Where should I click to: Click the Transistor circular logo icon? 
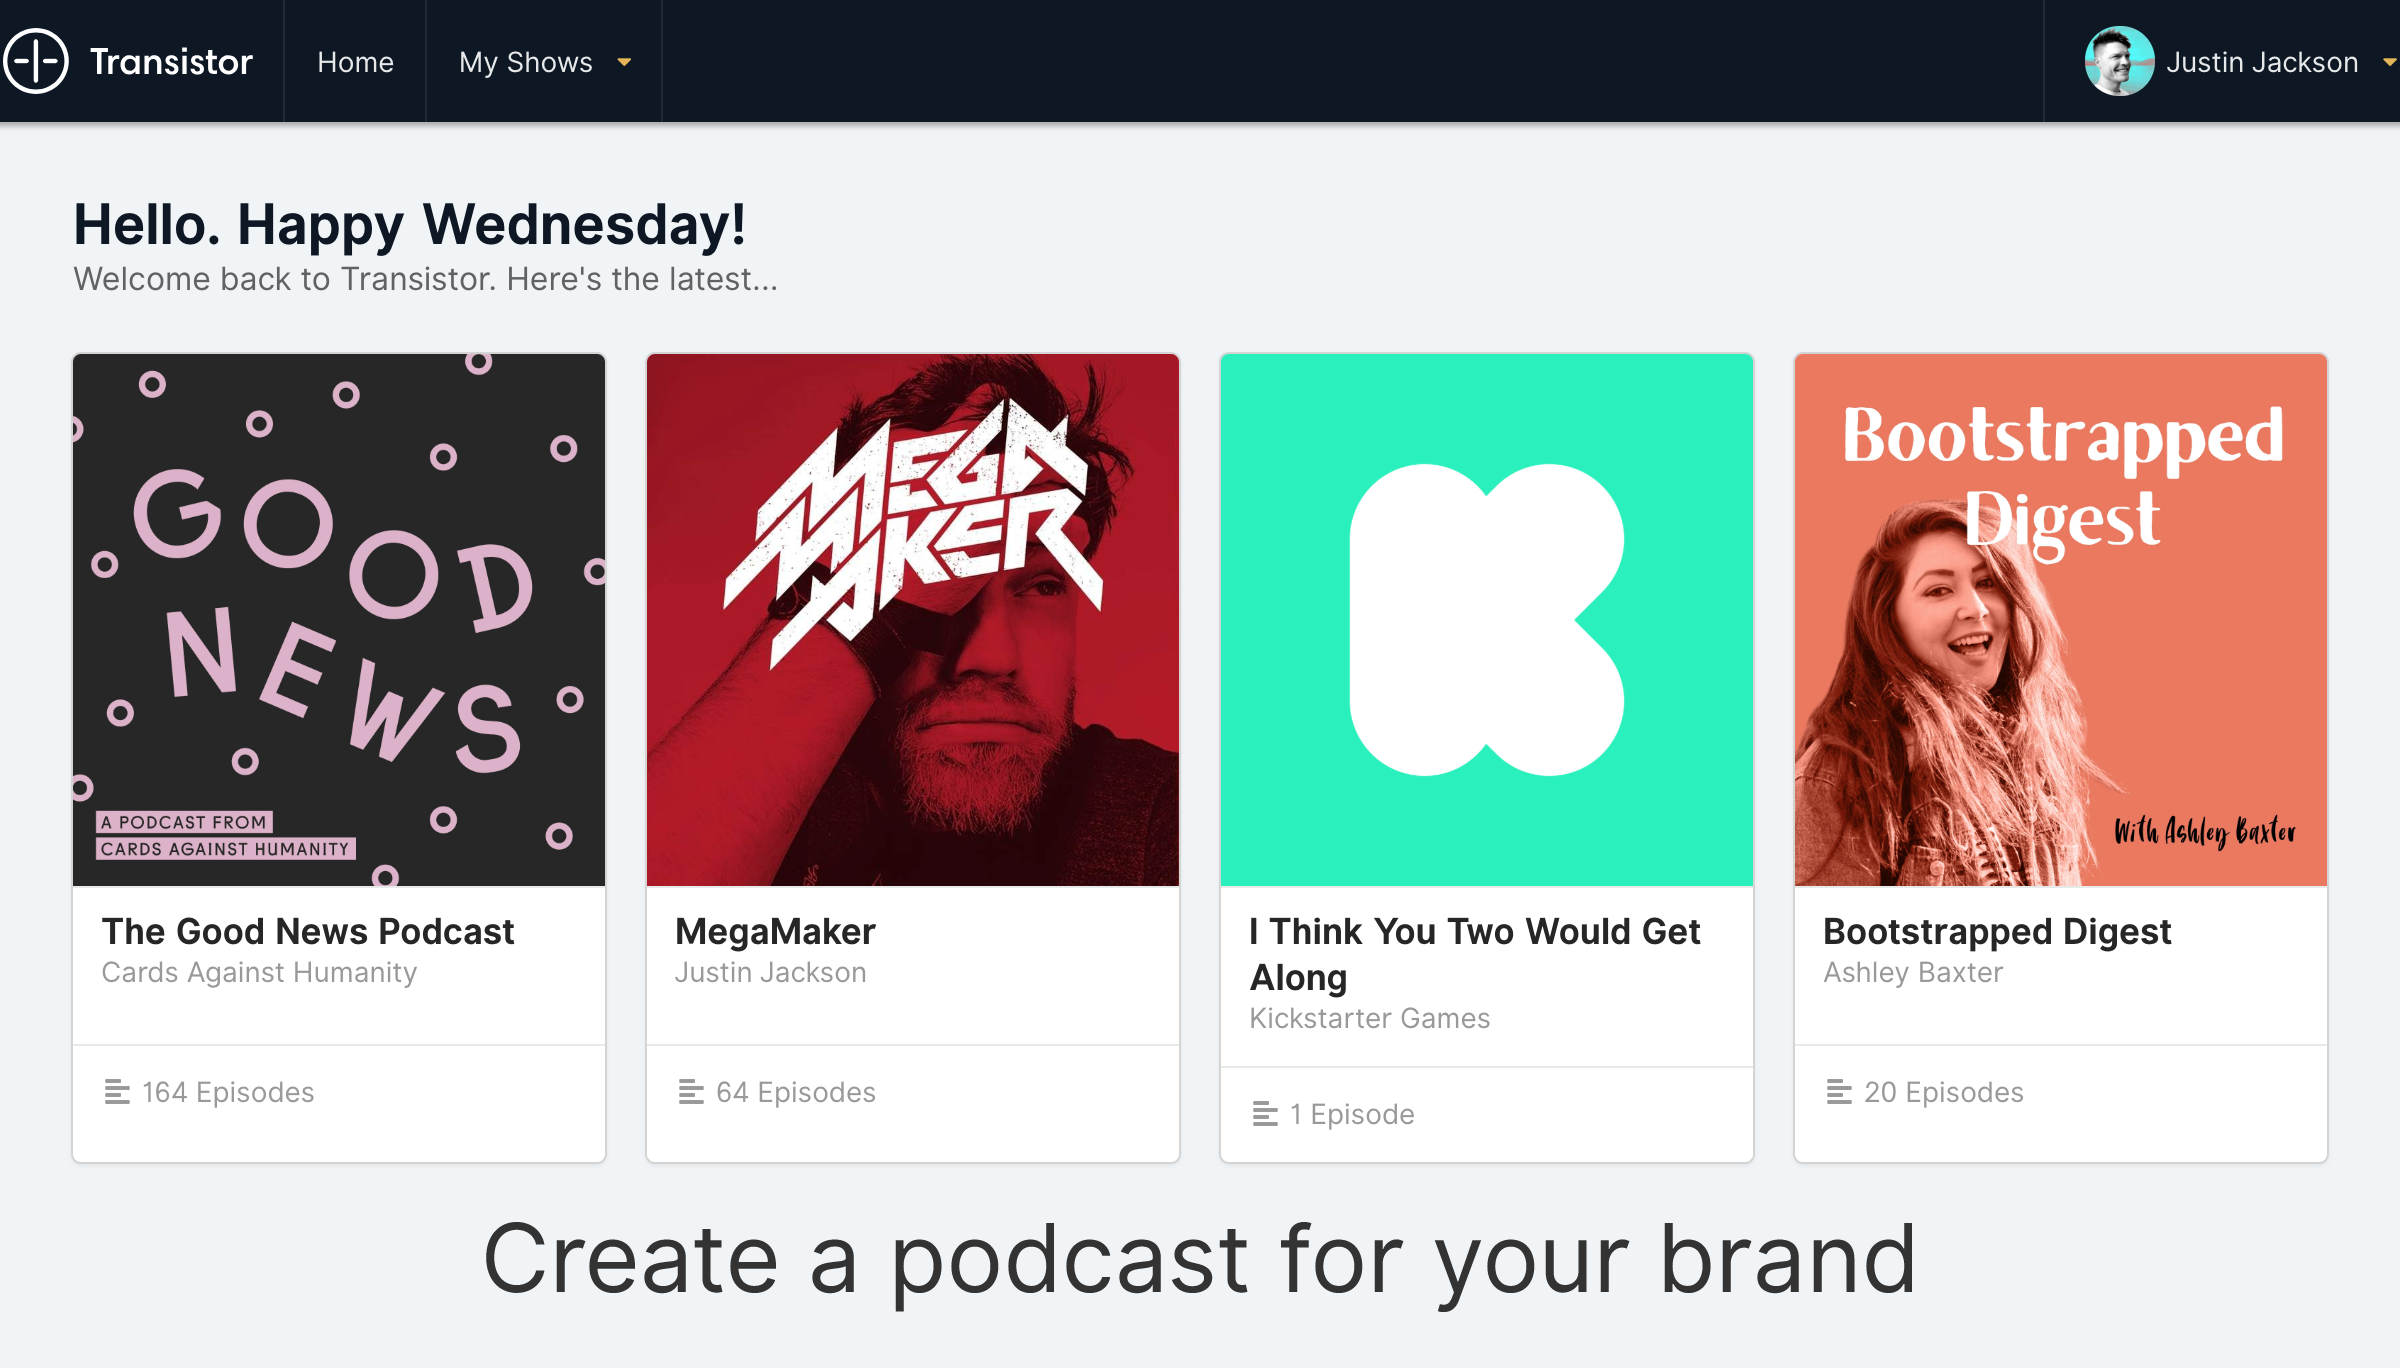[x=36, y=62]
